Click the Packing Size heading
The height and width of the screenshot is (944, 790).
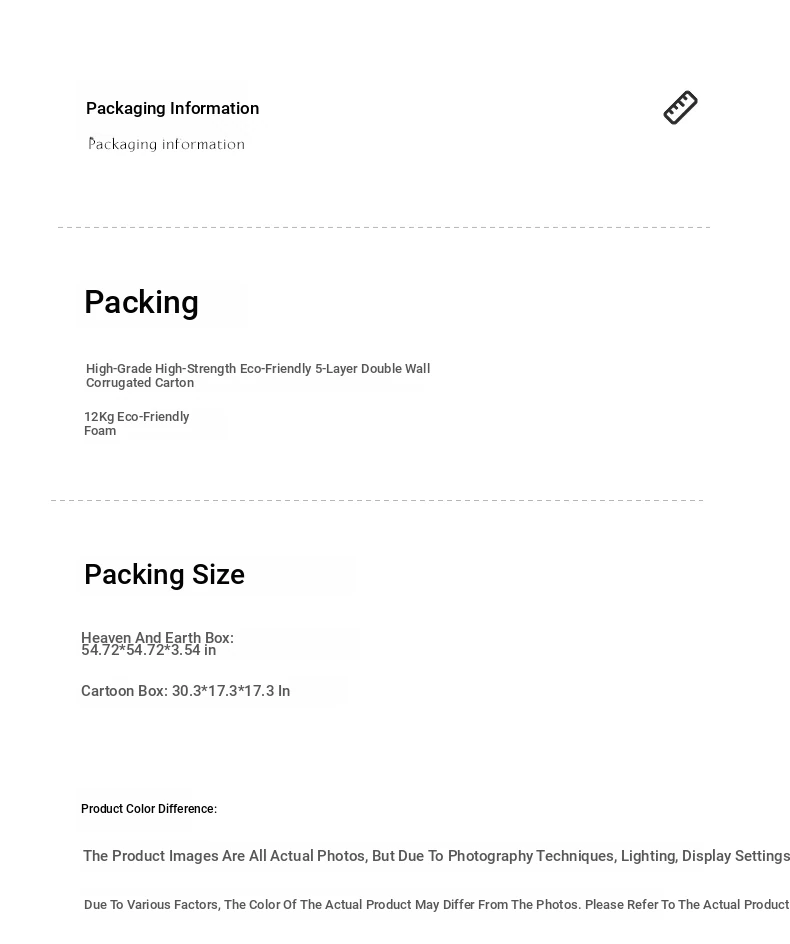point(164,574)
